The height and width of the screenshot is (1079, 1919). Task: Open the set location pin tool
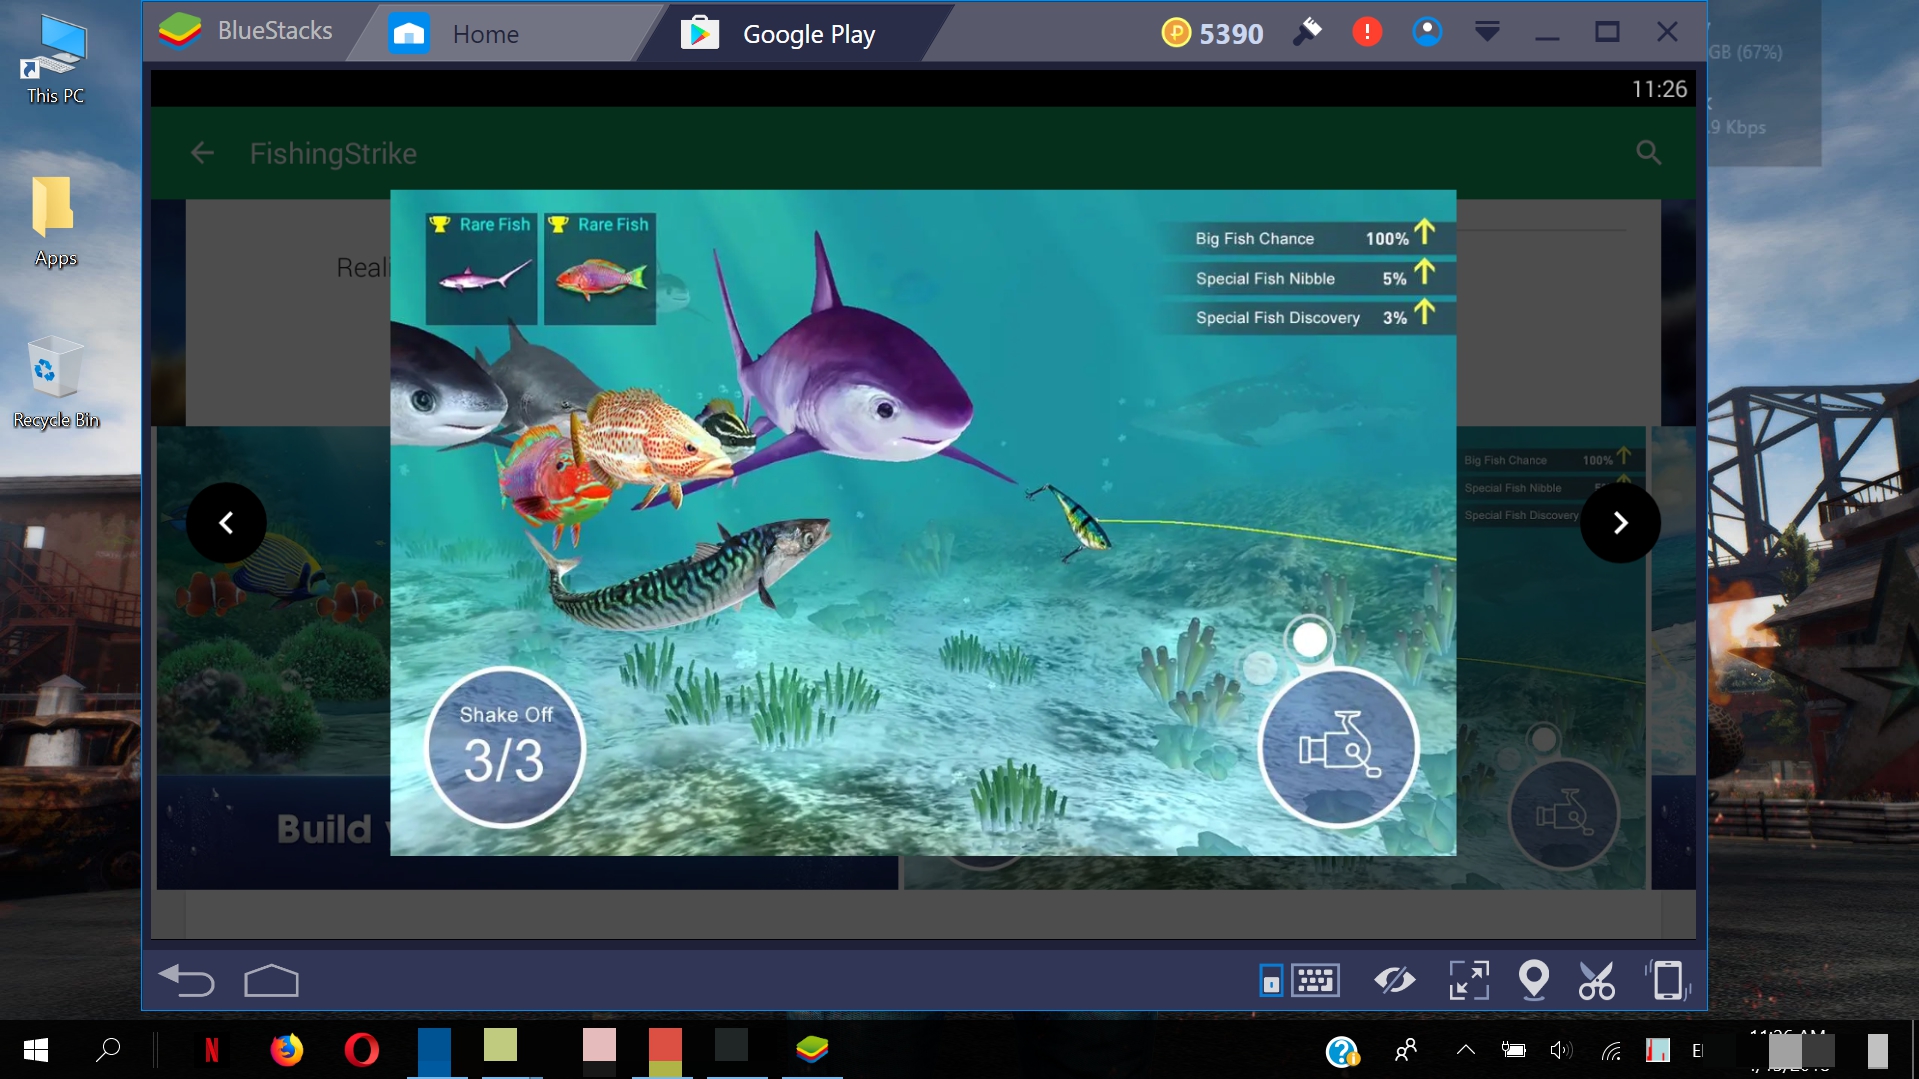point(1533,980)
